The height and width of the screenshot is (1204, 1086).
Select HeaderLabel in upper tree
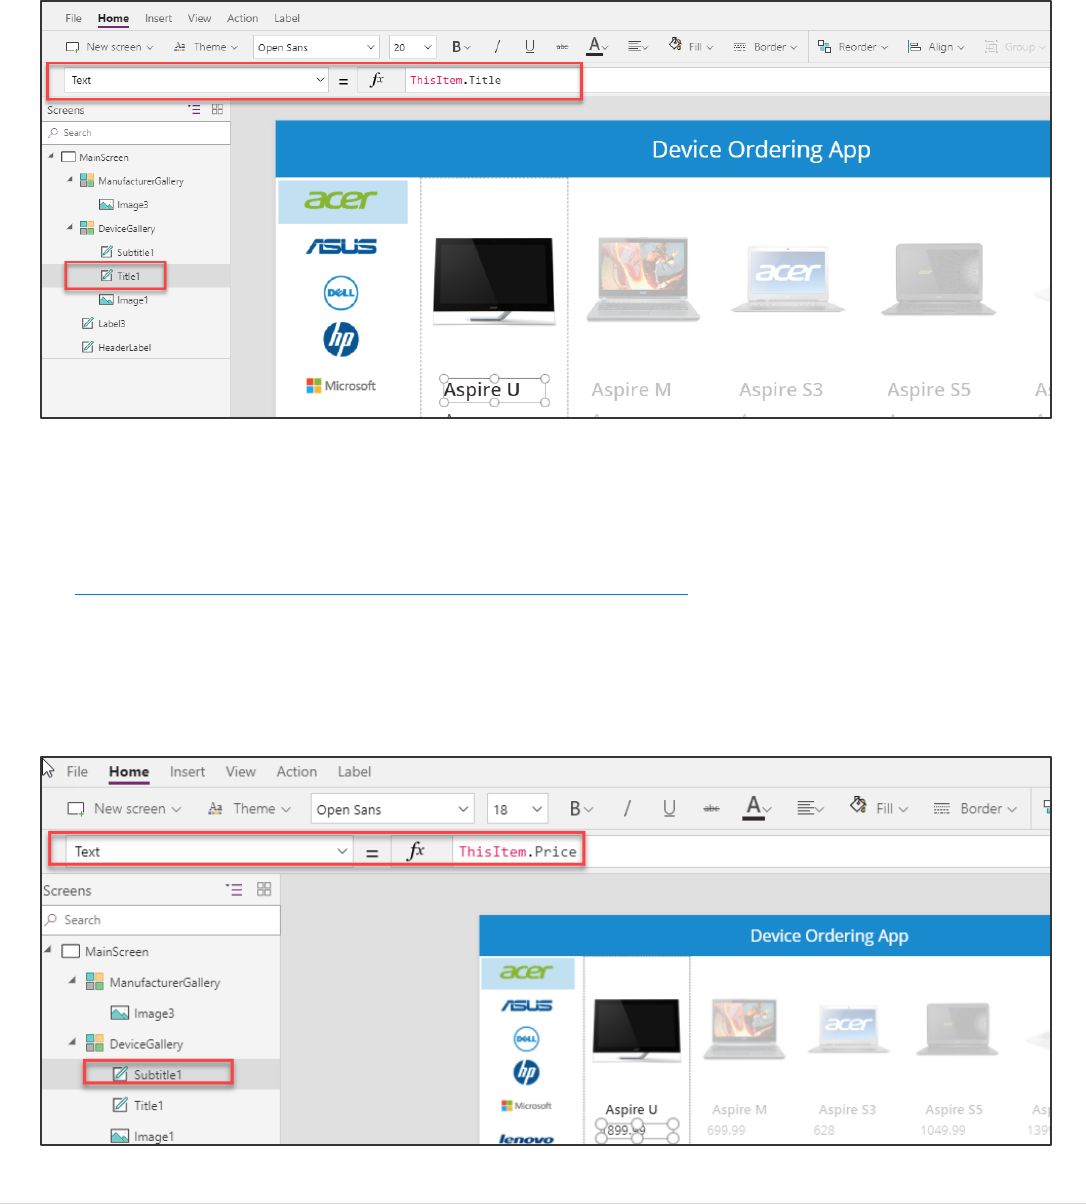tap(116, 348)
